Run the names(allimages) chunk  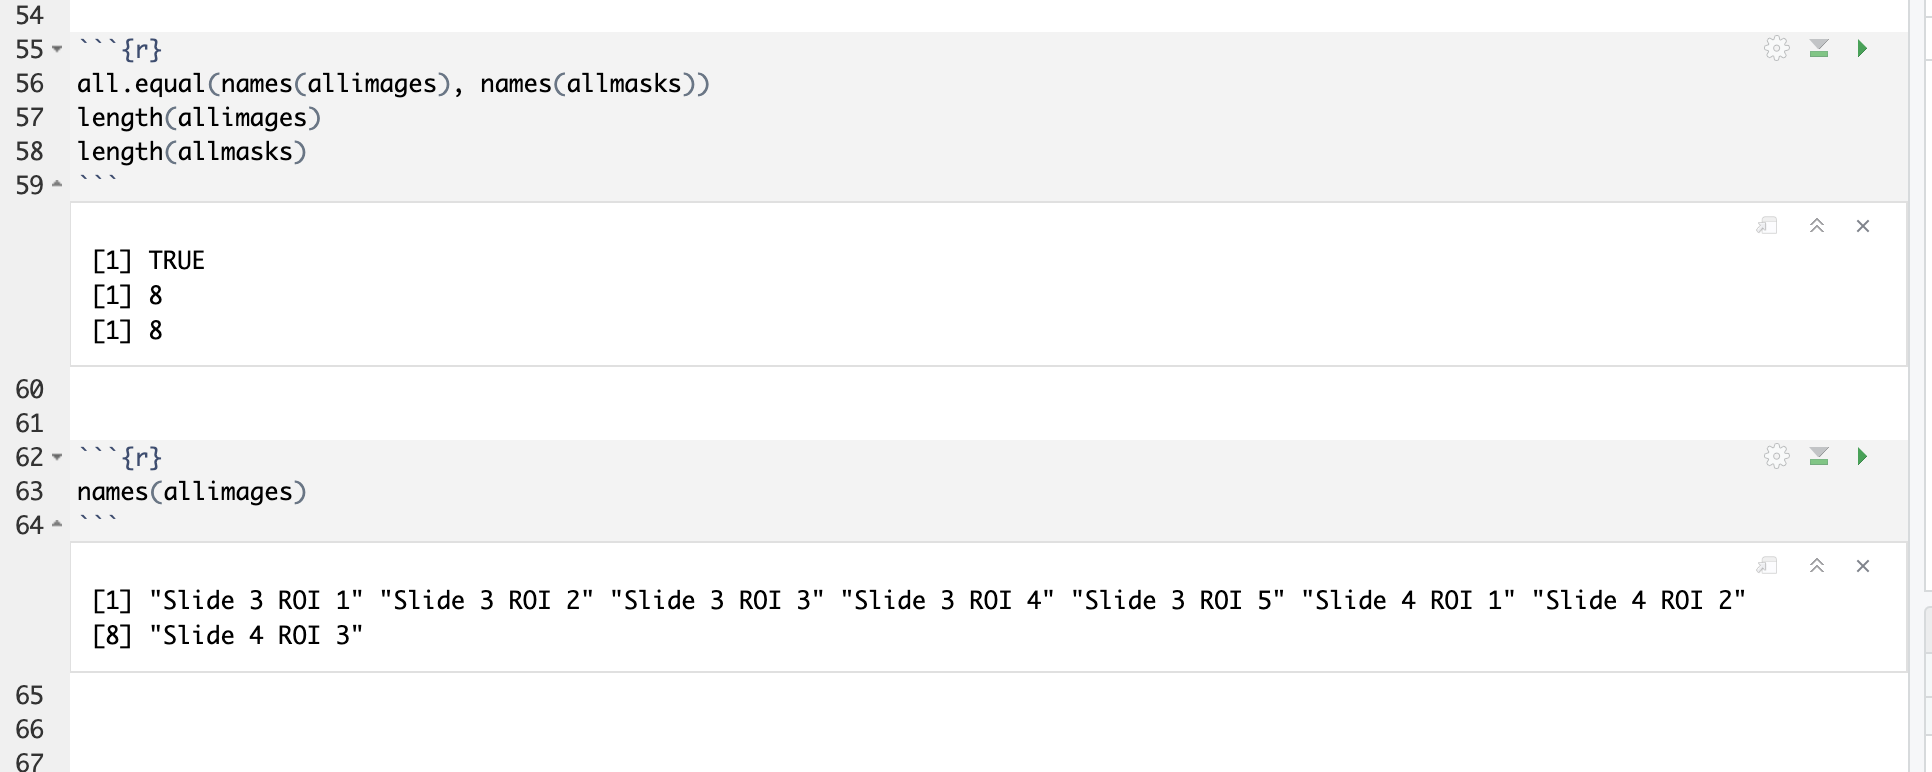coord(1862,457)
